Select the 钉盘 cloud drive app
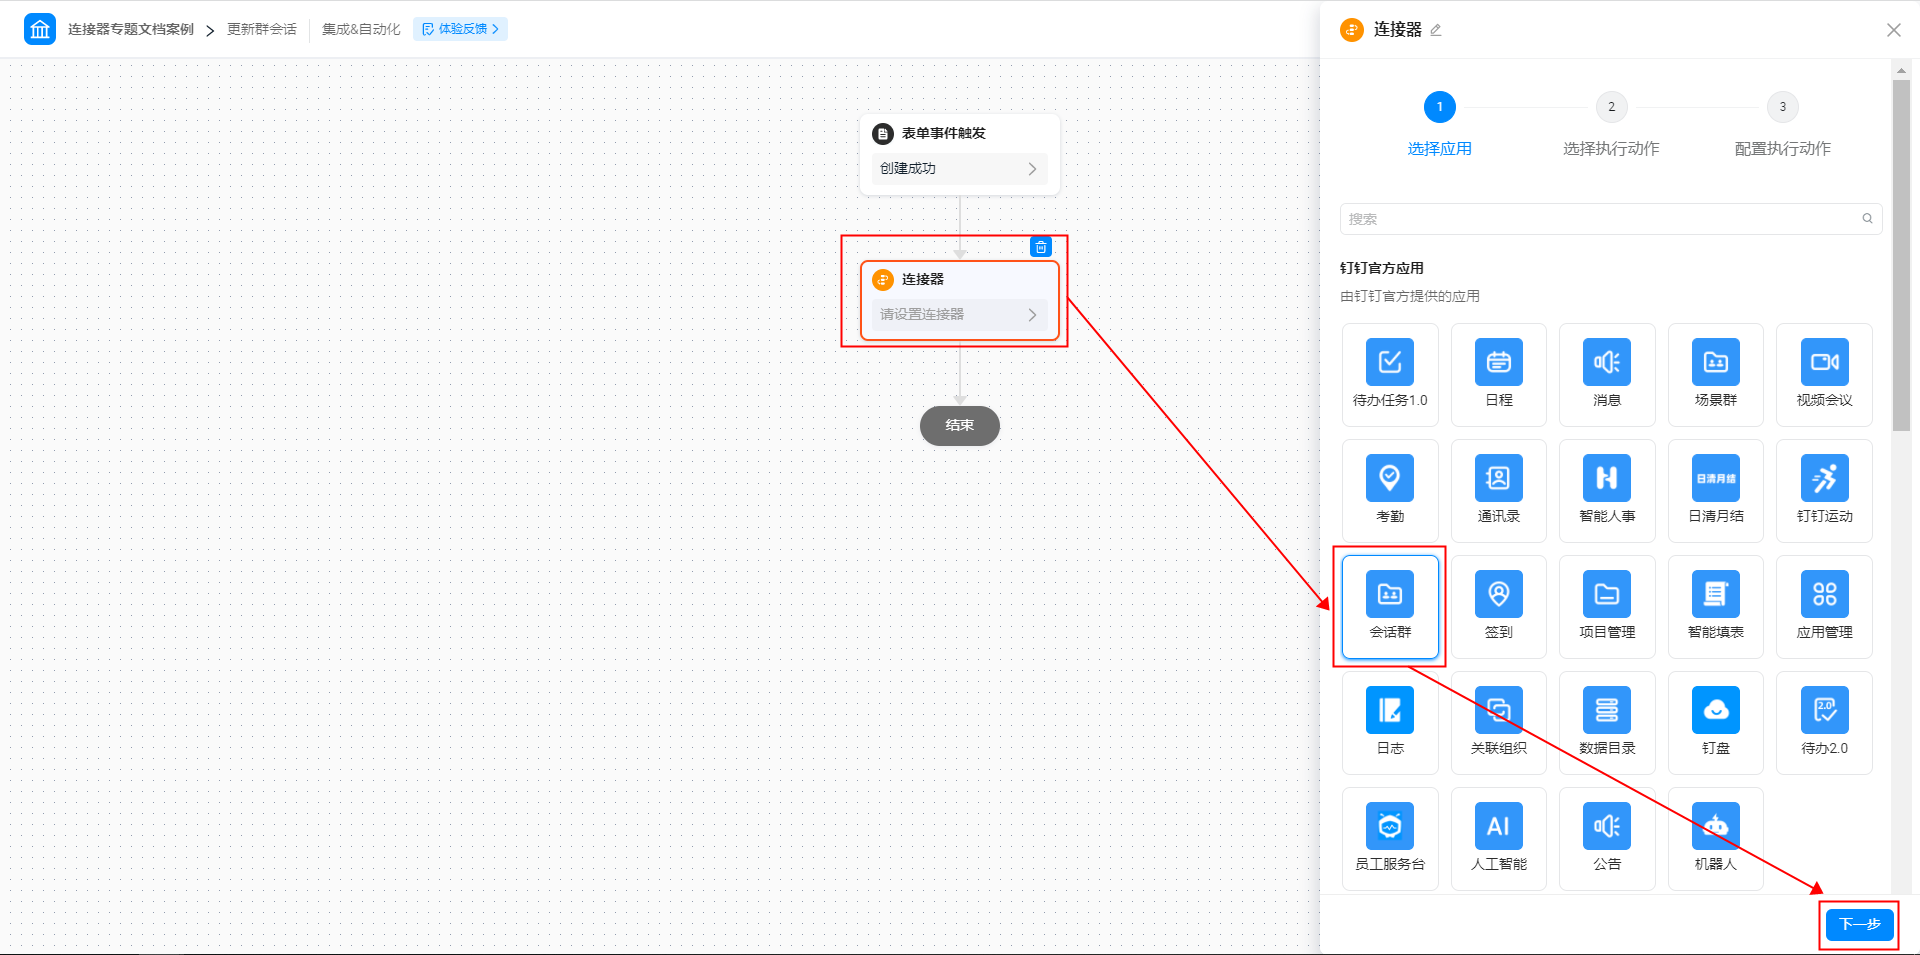 point(1716,722)
